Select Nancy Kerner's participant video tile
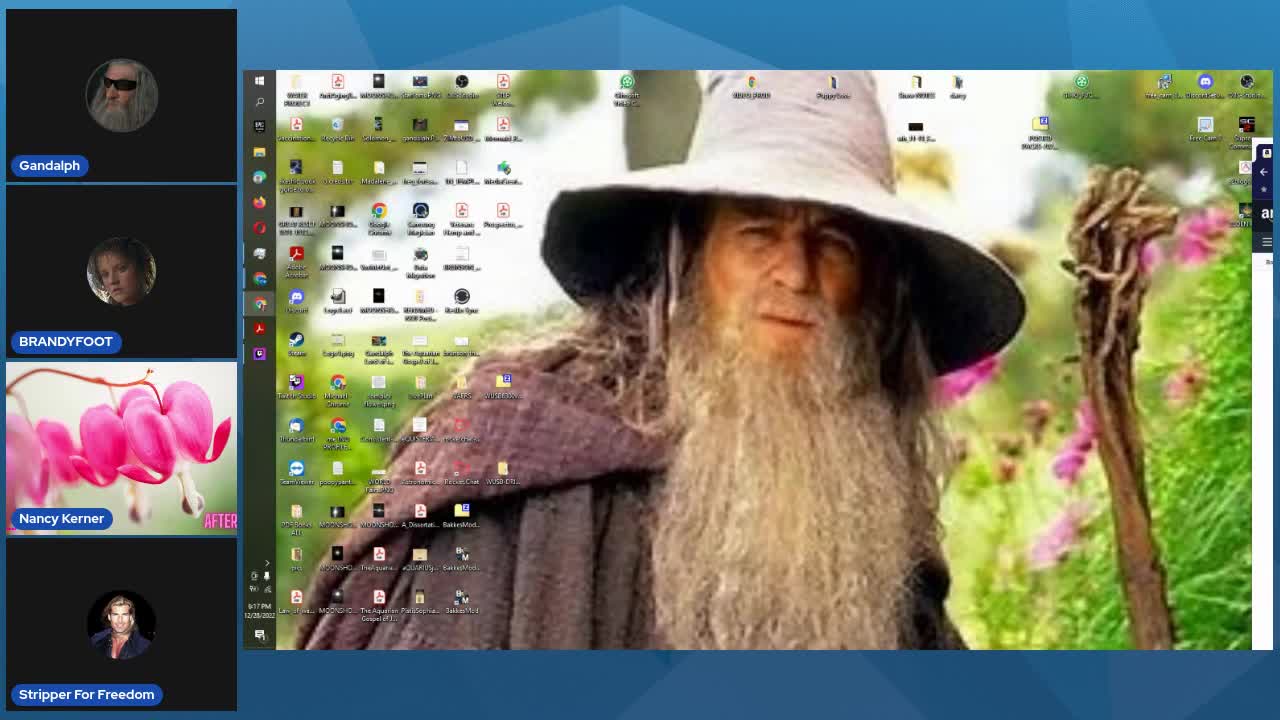This screenshot has width=1280, height=720. point(121,448)
